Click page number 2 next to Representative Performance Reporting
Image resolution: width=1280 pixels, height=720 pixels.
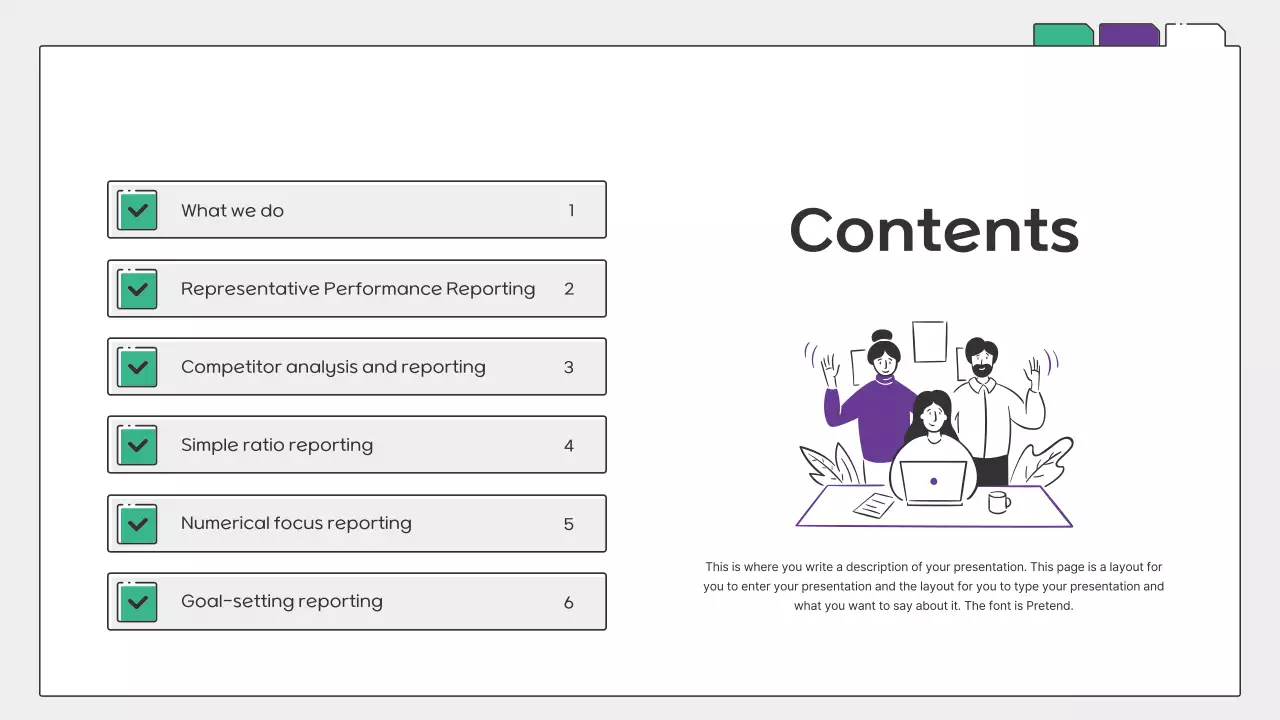(569, 288)
